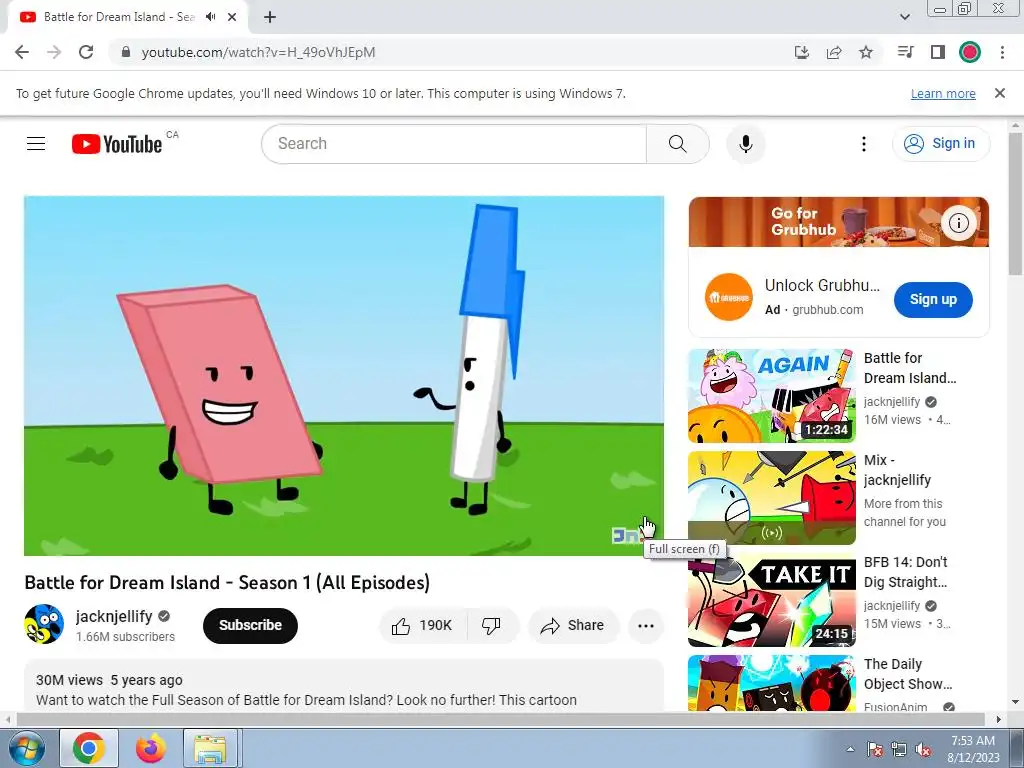The image size is (1024, 768).
Task: Click the video player to pause
Action: click(344, 376)
